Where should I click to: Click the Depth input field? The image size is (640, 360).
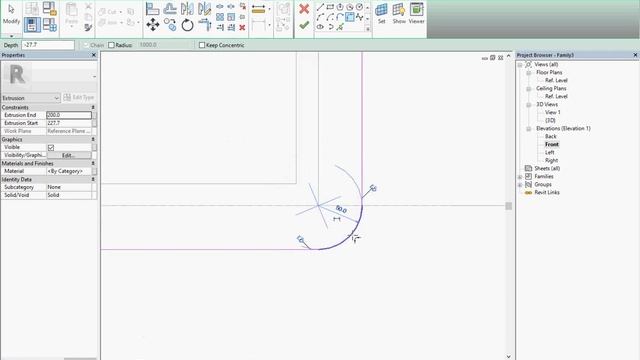pos(48,45)
